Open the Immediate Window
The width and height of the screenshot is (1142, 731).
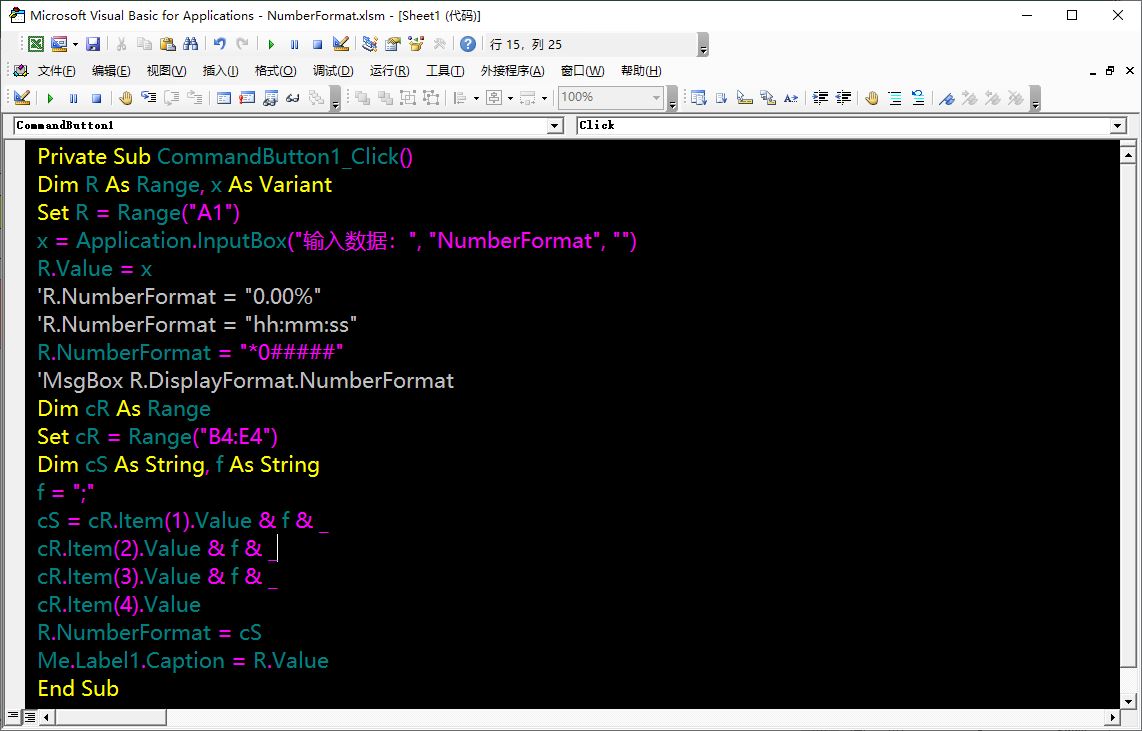point(248,98)
